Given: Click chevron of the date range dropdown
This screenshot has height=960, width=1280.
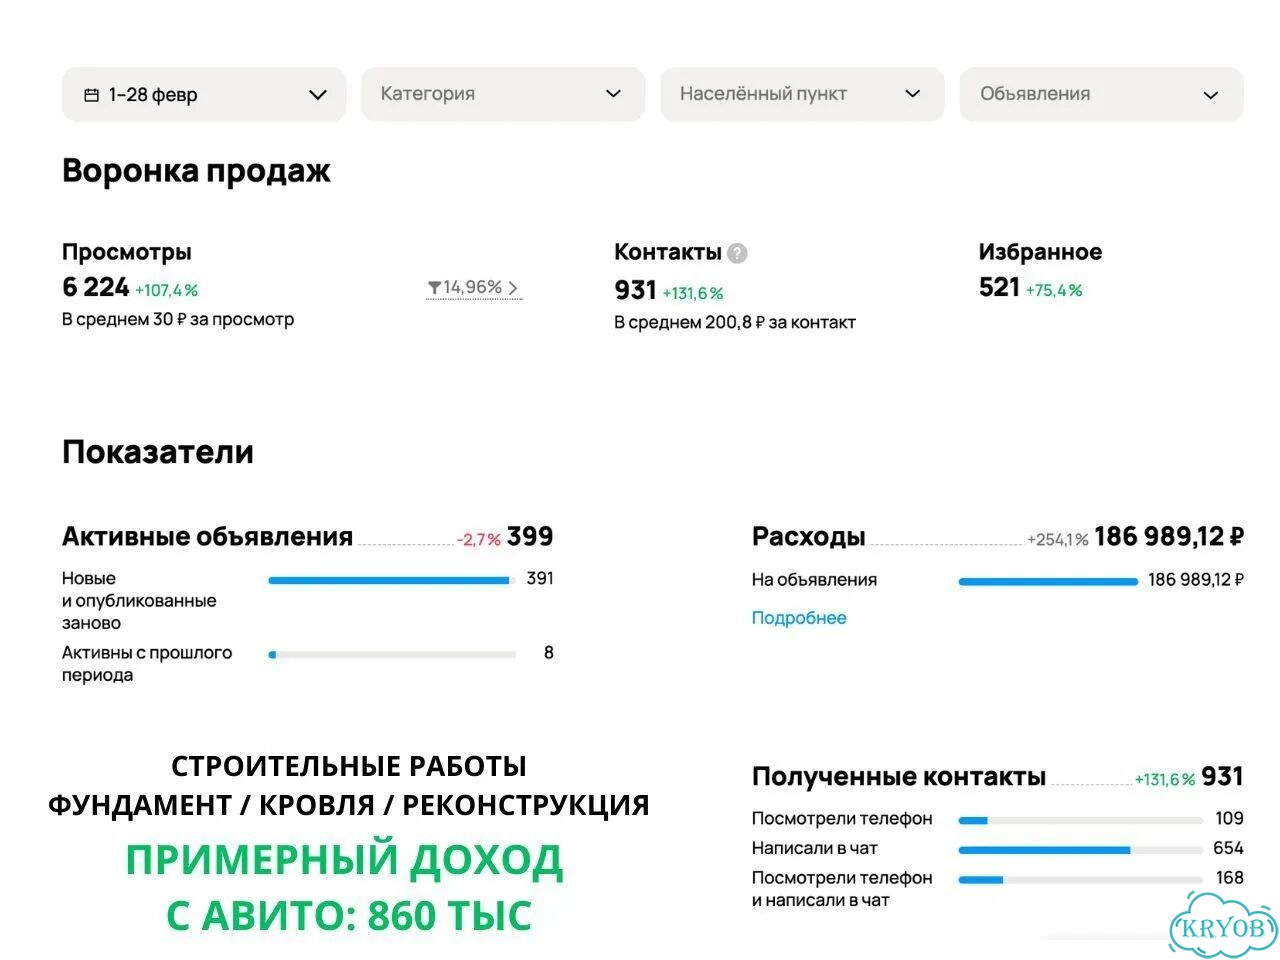Looking at the screenshot, I should [318, 95].
